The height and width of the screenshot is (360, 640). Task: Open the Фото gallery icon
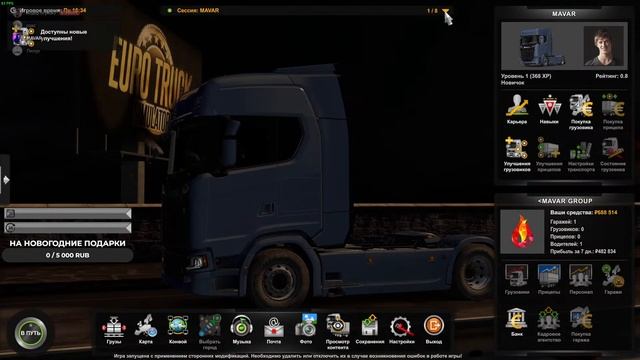pyautogui.click(x=306, y=330)
